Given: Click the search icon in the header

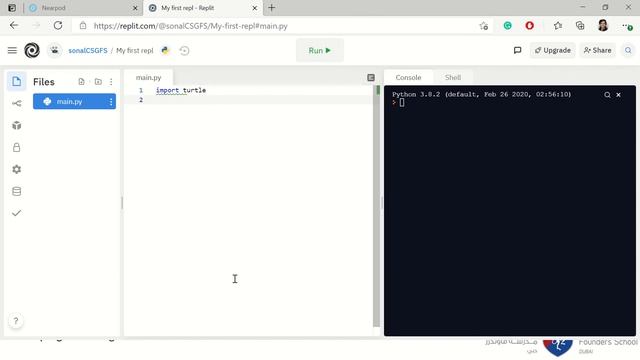Looking at the screenshot, I should coord(628,50).
